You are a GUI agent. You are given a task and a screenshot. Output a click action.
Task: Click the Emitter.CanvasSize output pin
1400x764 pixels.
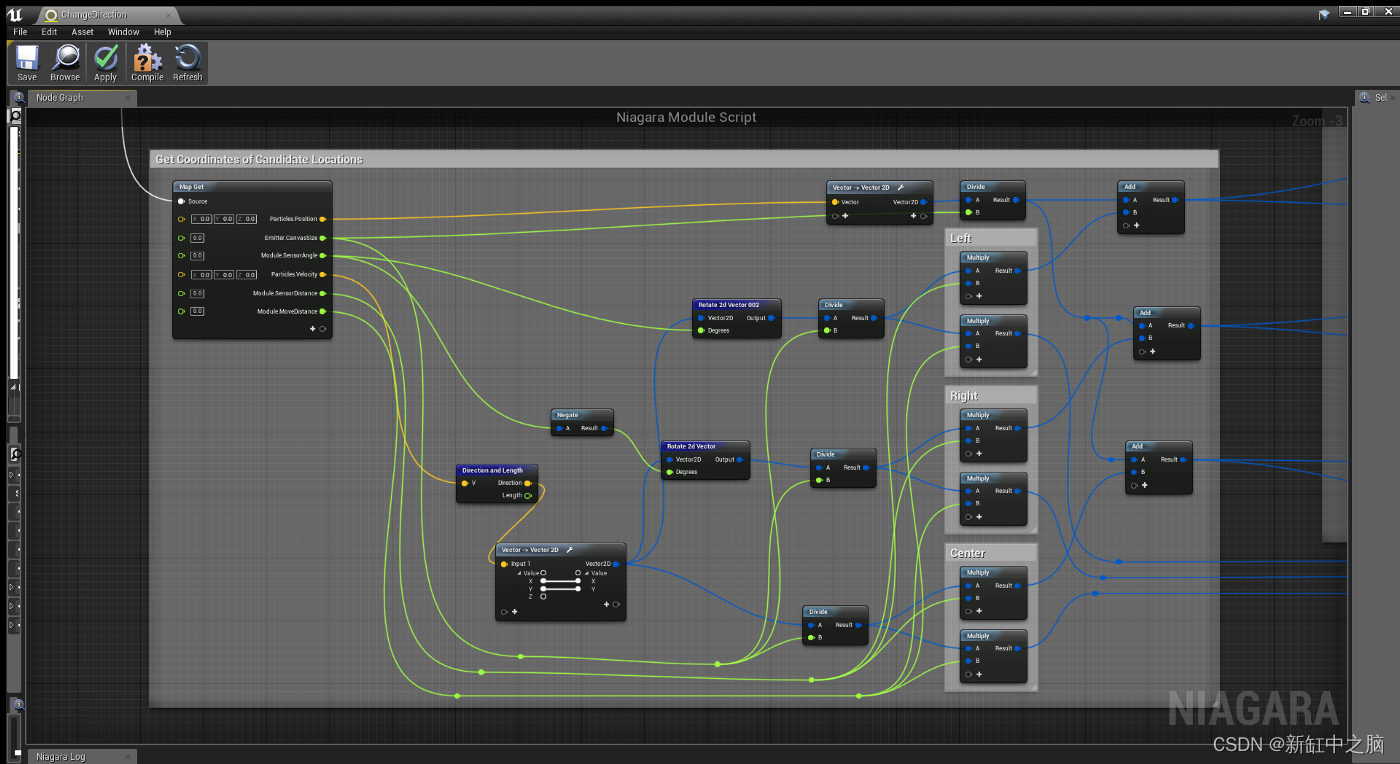pyautogui.click(x=322, y=238)
